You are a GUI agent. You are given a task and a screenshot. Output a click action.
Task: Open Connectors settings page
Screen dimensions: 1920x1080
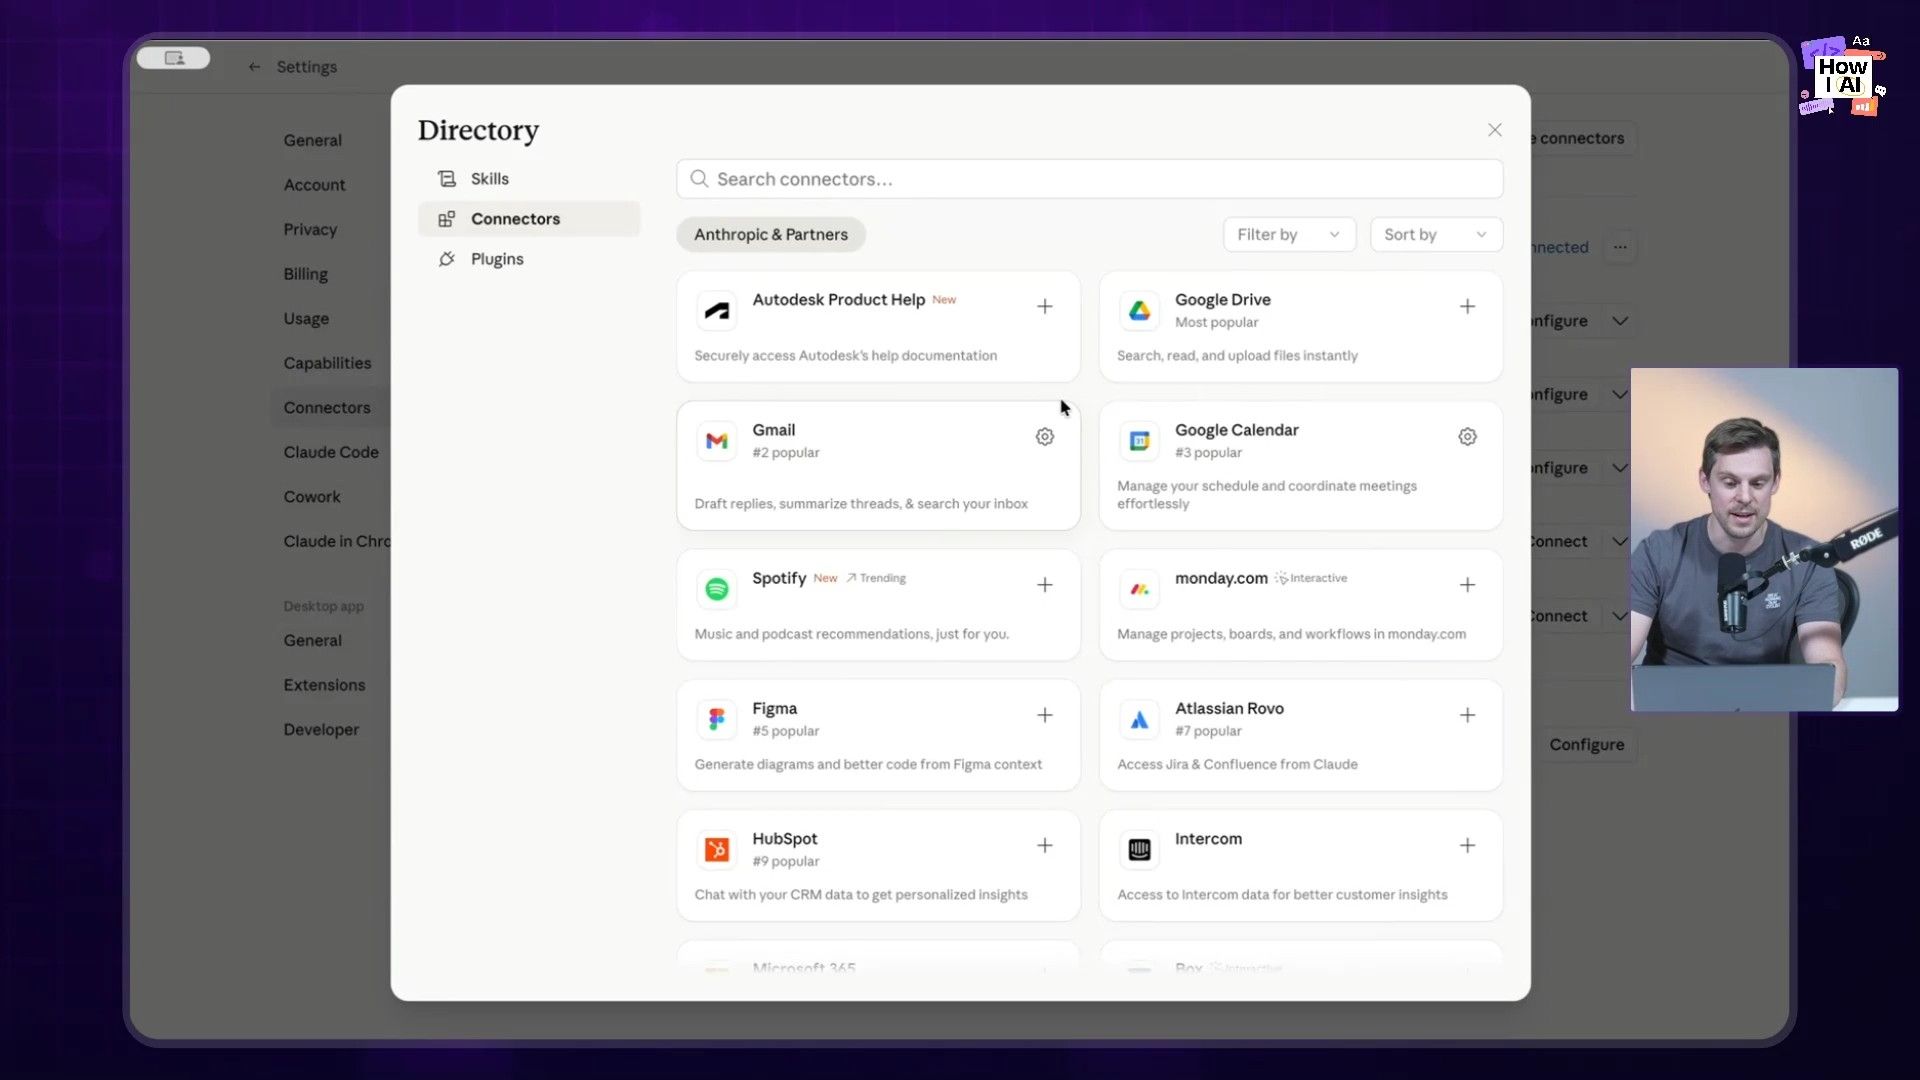(x=327, y=408)
